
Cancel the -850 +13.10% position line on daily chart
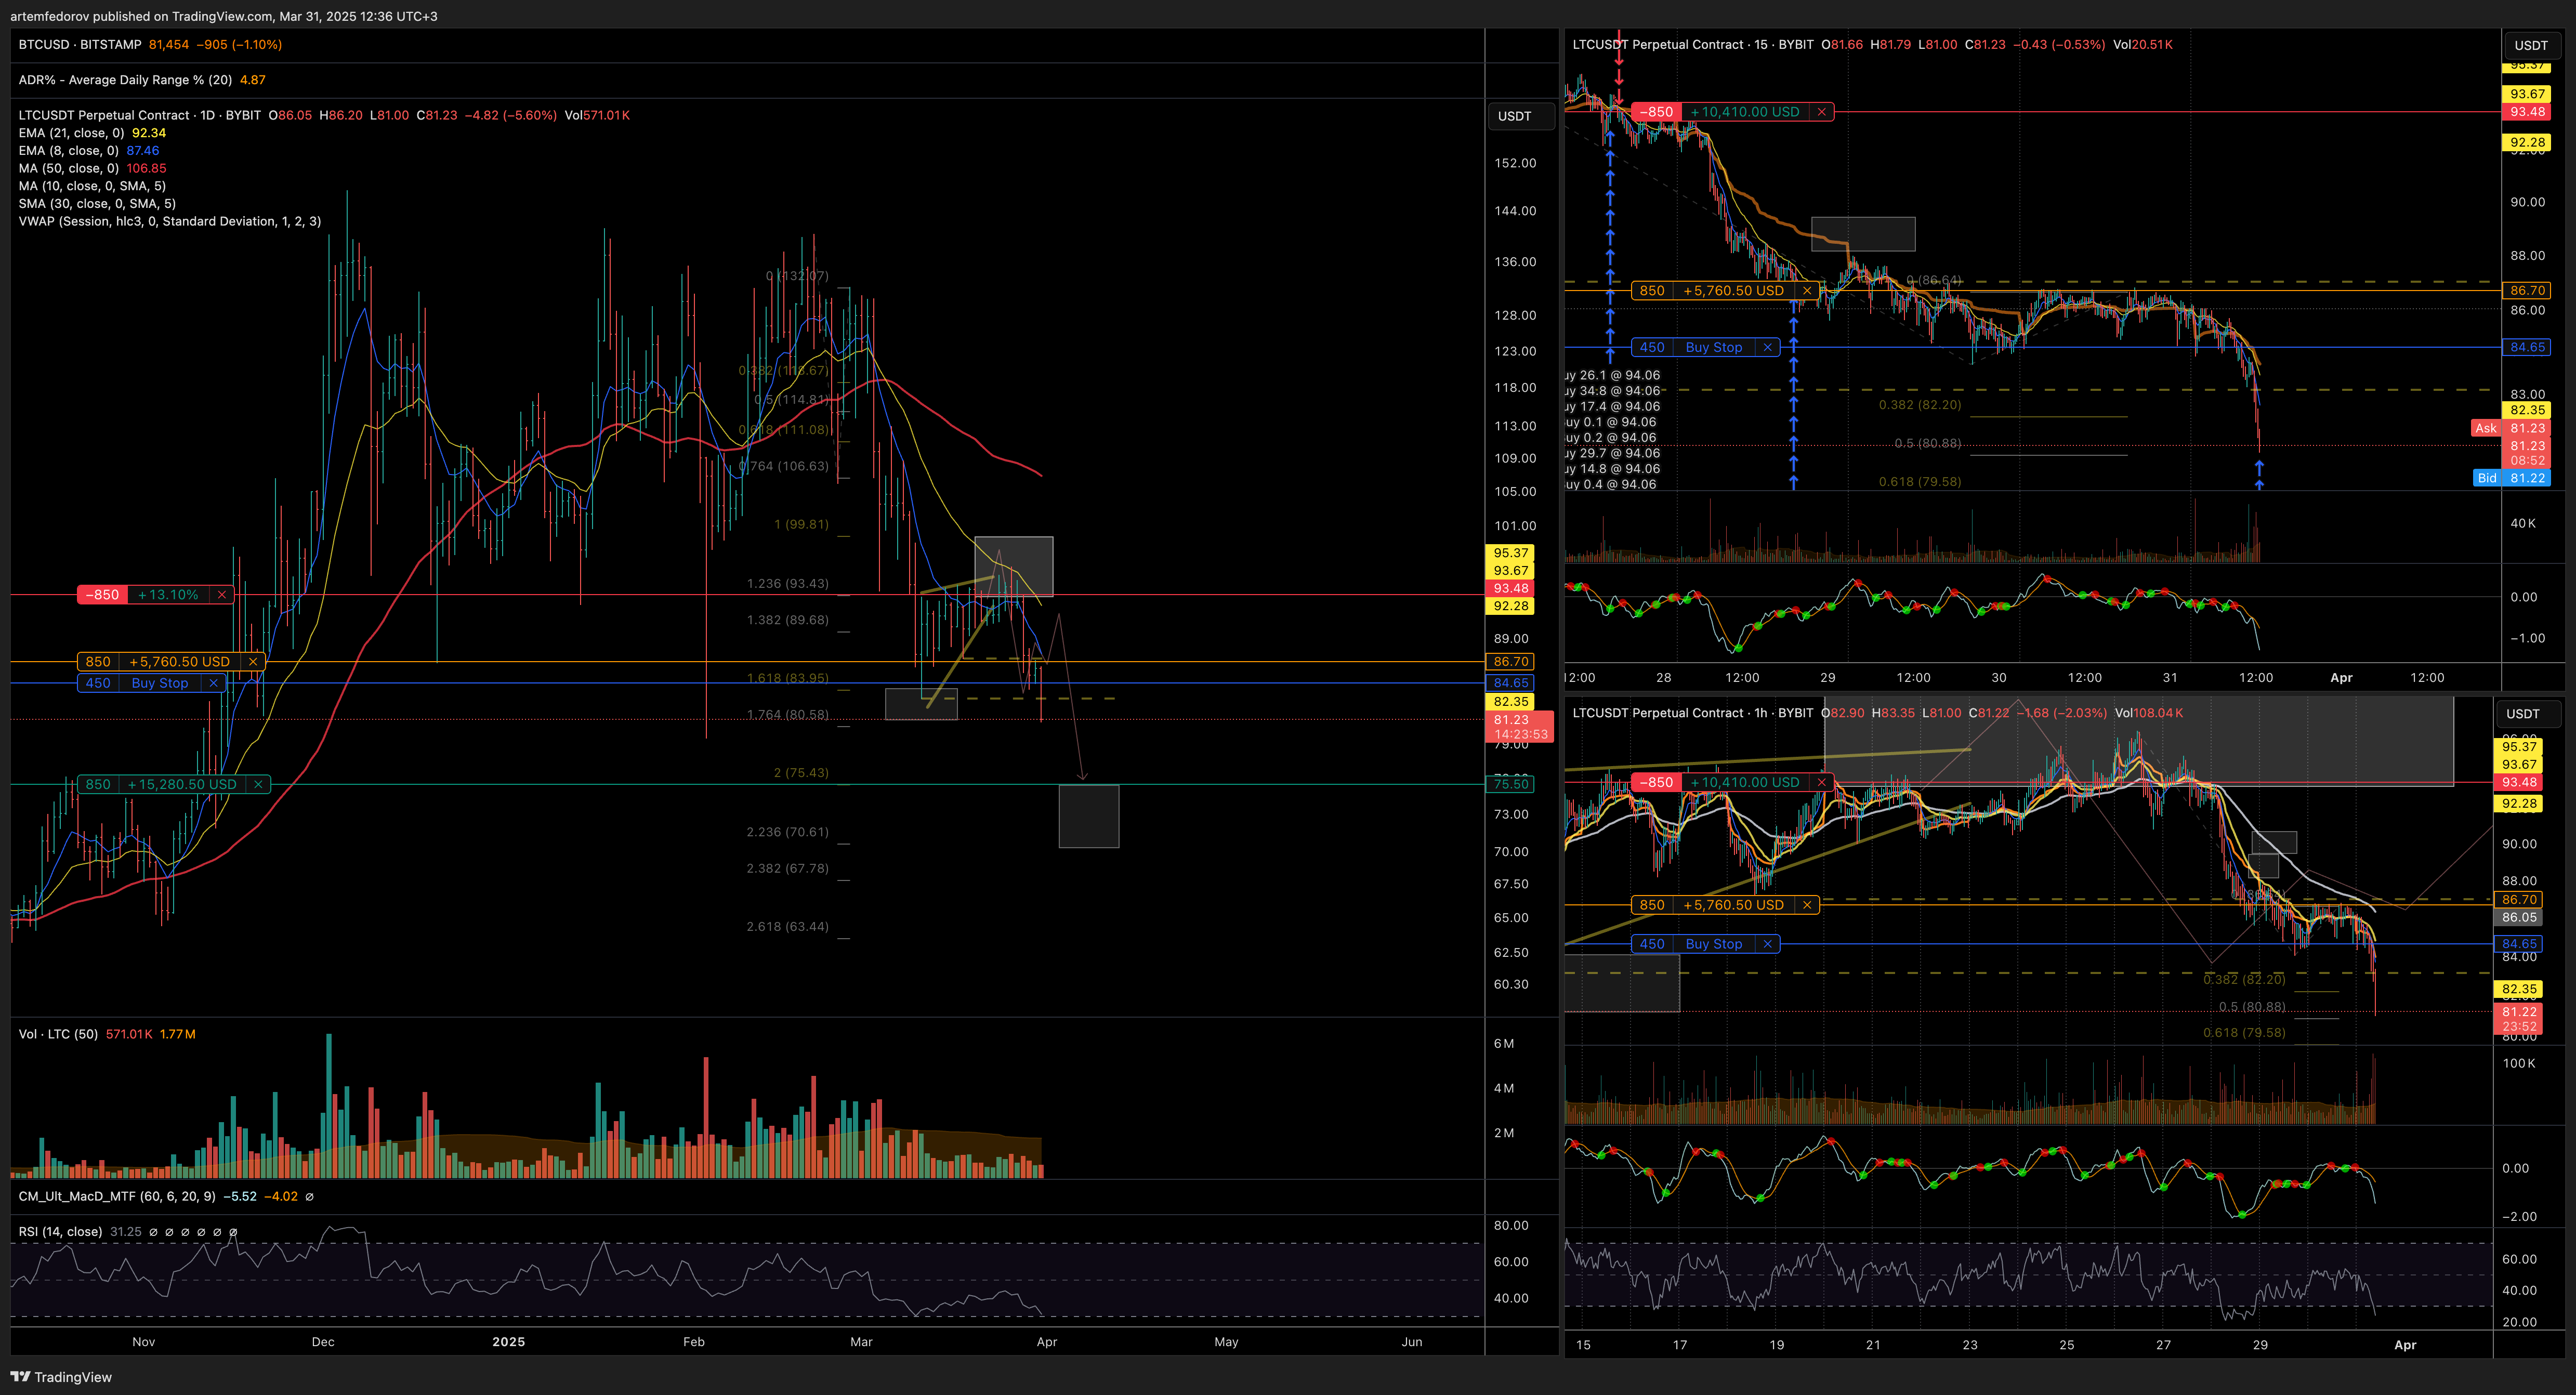(x=222, y=595)
